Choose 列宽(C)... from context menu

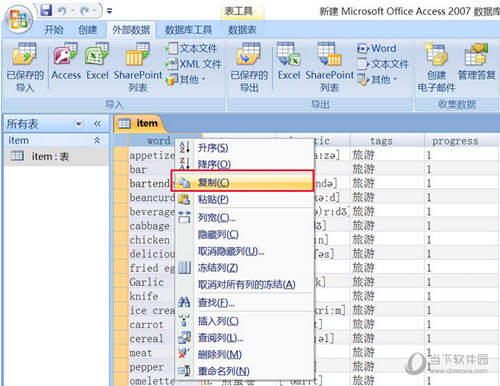pyautogui.click(x=244, y=218)
